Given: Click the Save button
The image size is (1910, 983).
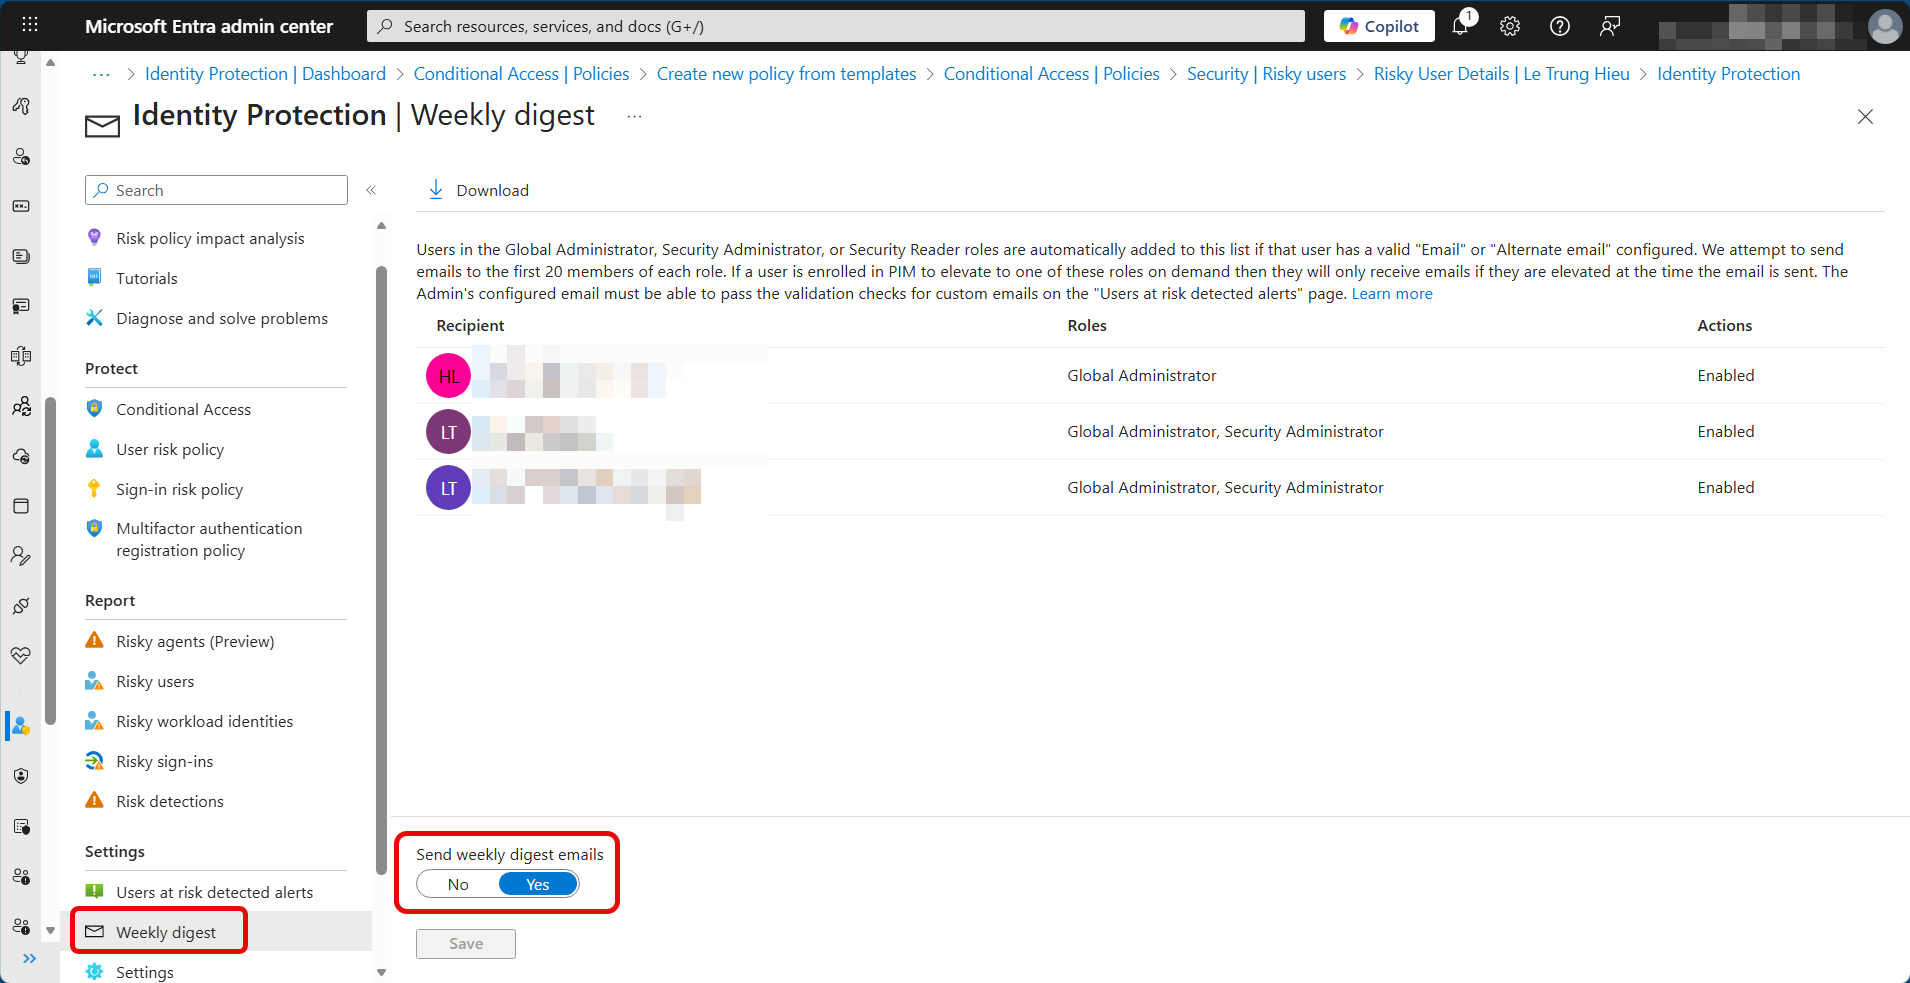Looking at the screenshot, I should point(466,943).
